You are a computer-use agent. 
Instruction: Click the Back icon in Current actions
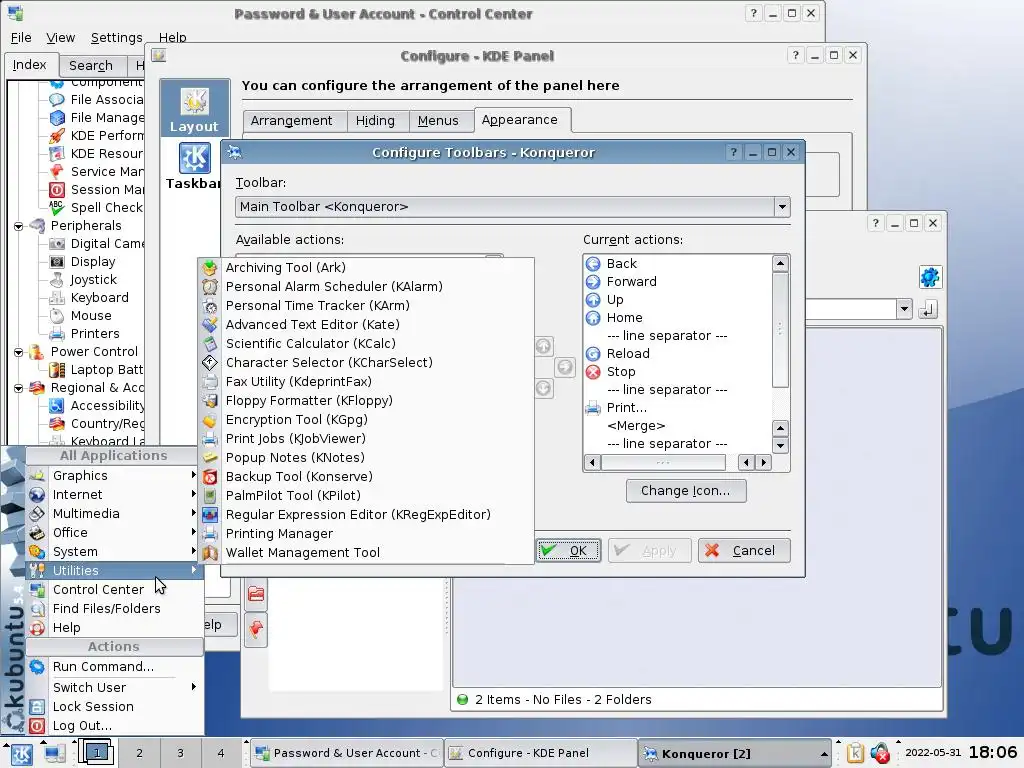coord(593,264)
